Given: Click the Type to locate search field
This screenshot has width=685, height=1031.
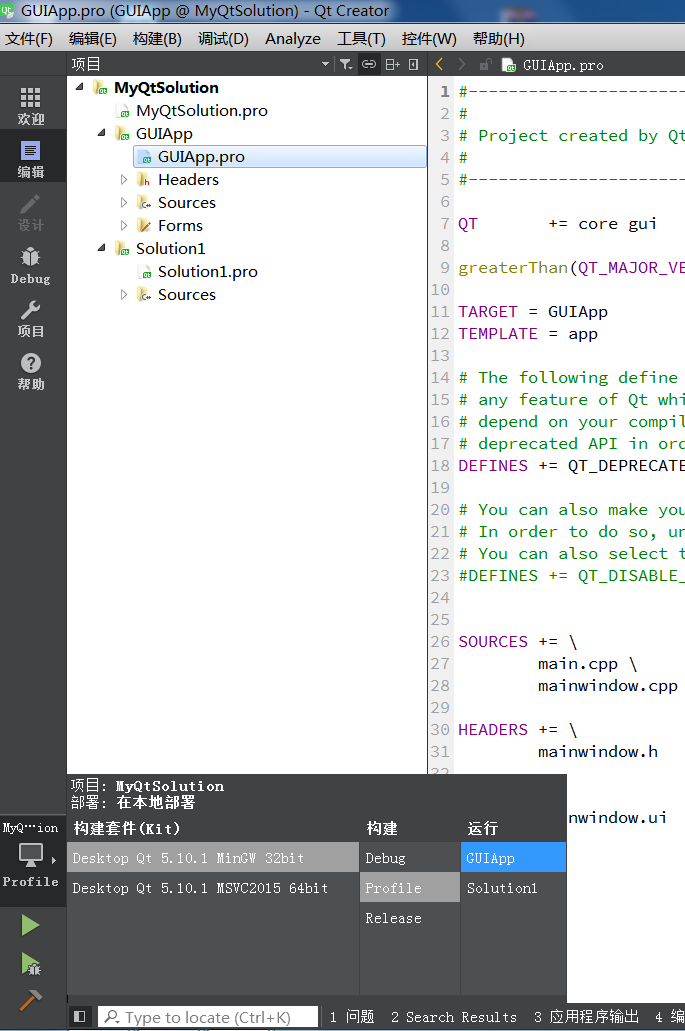Looking at the screenshot, I should 208,1017.
